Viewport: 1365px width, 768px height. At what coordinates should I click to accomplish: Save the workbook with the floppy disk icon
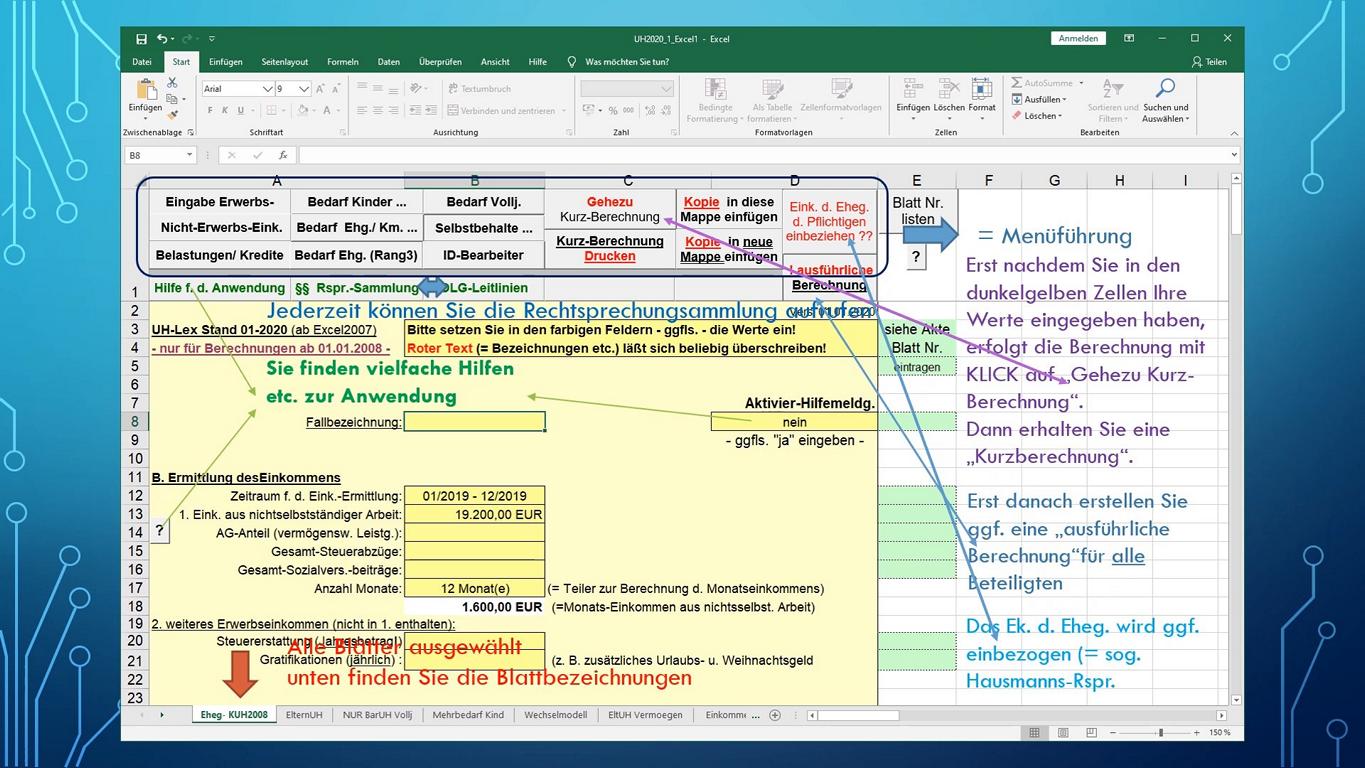(x=141, y=39)
